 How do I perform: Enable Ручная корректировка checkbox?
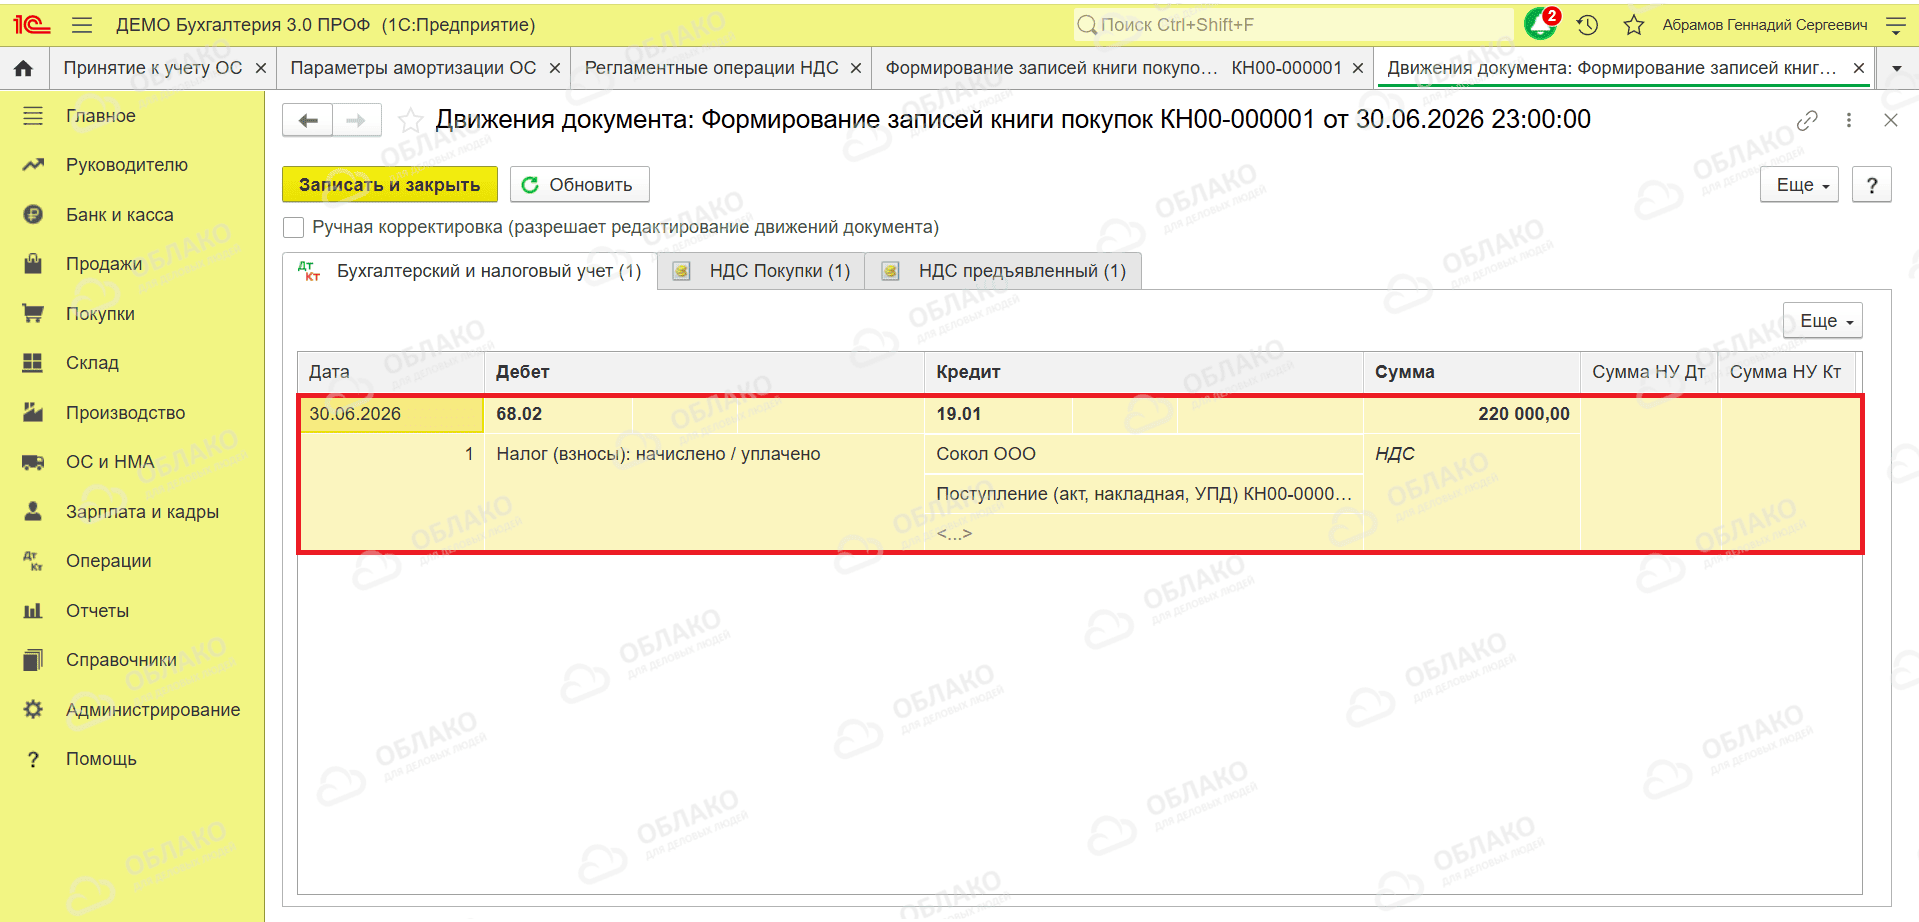click(293, 228)
